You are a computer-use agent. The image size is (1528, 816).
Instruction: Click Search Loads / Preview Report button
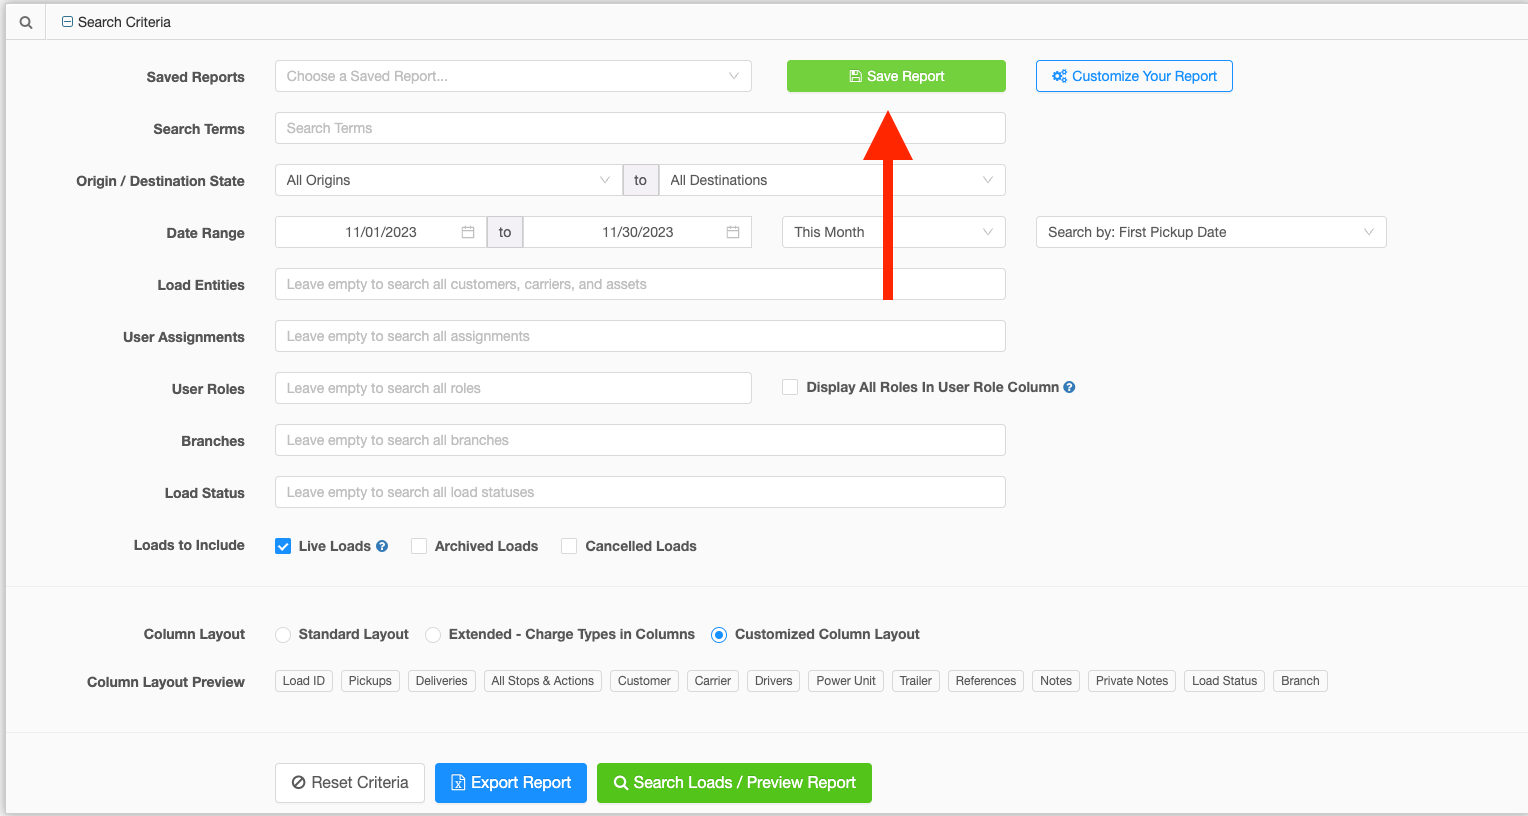(734, 783)
